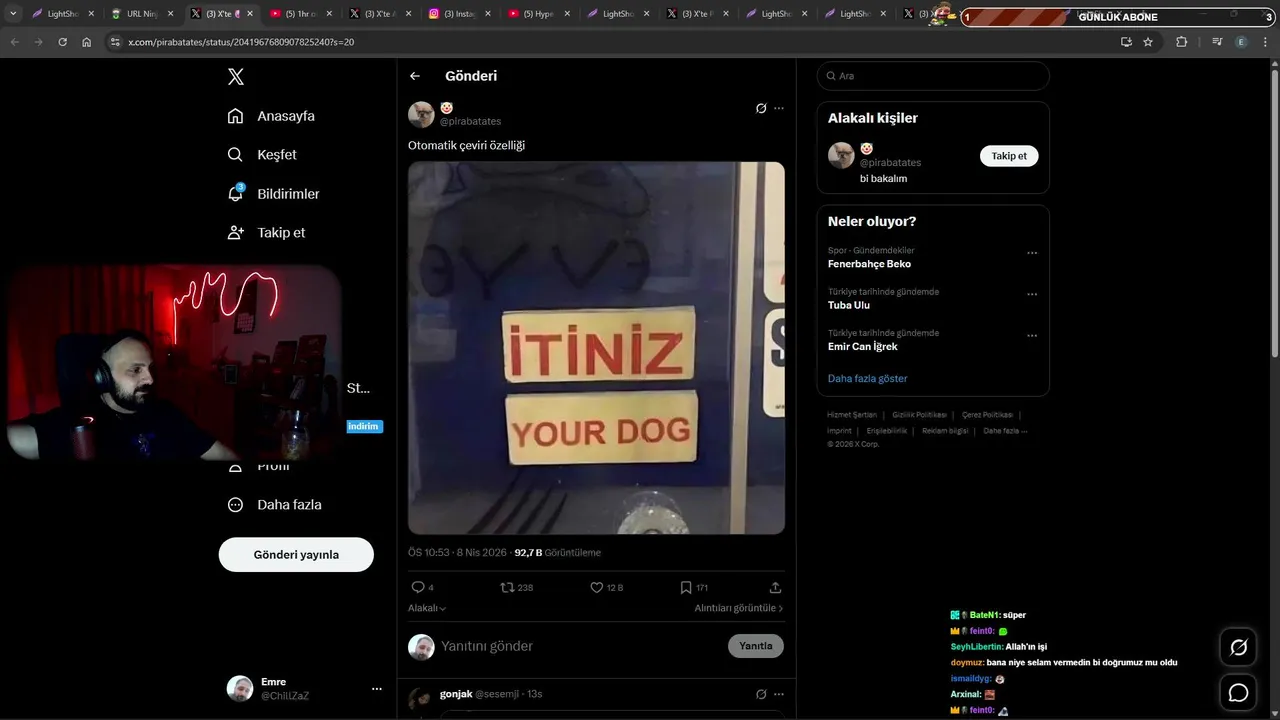The height and width of the screenshot is (720, 1280).
Task: Open the floating messages chat button
Action: click(1238, 692)
